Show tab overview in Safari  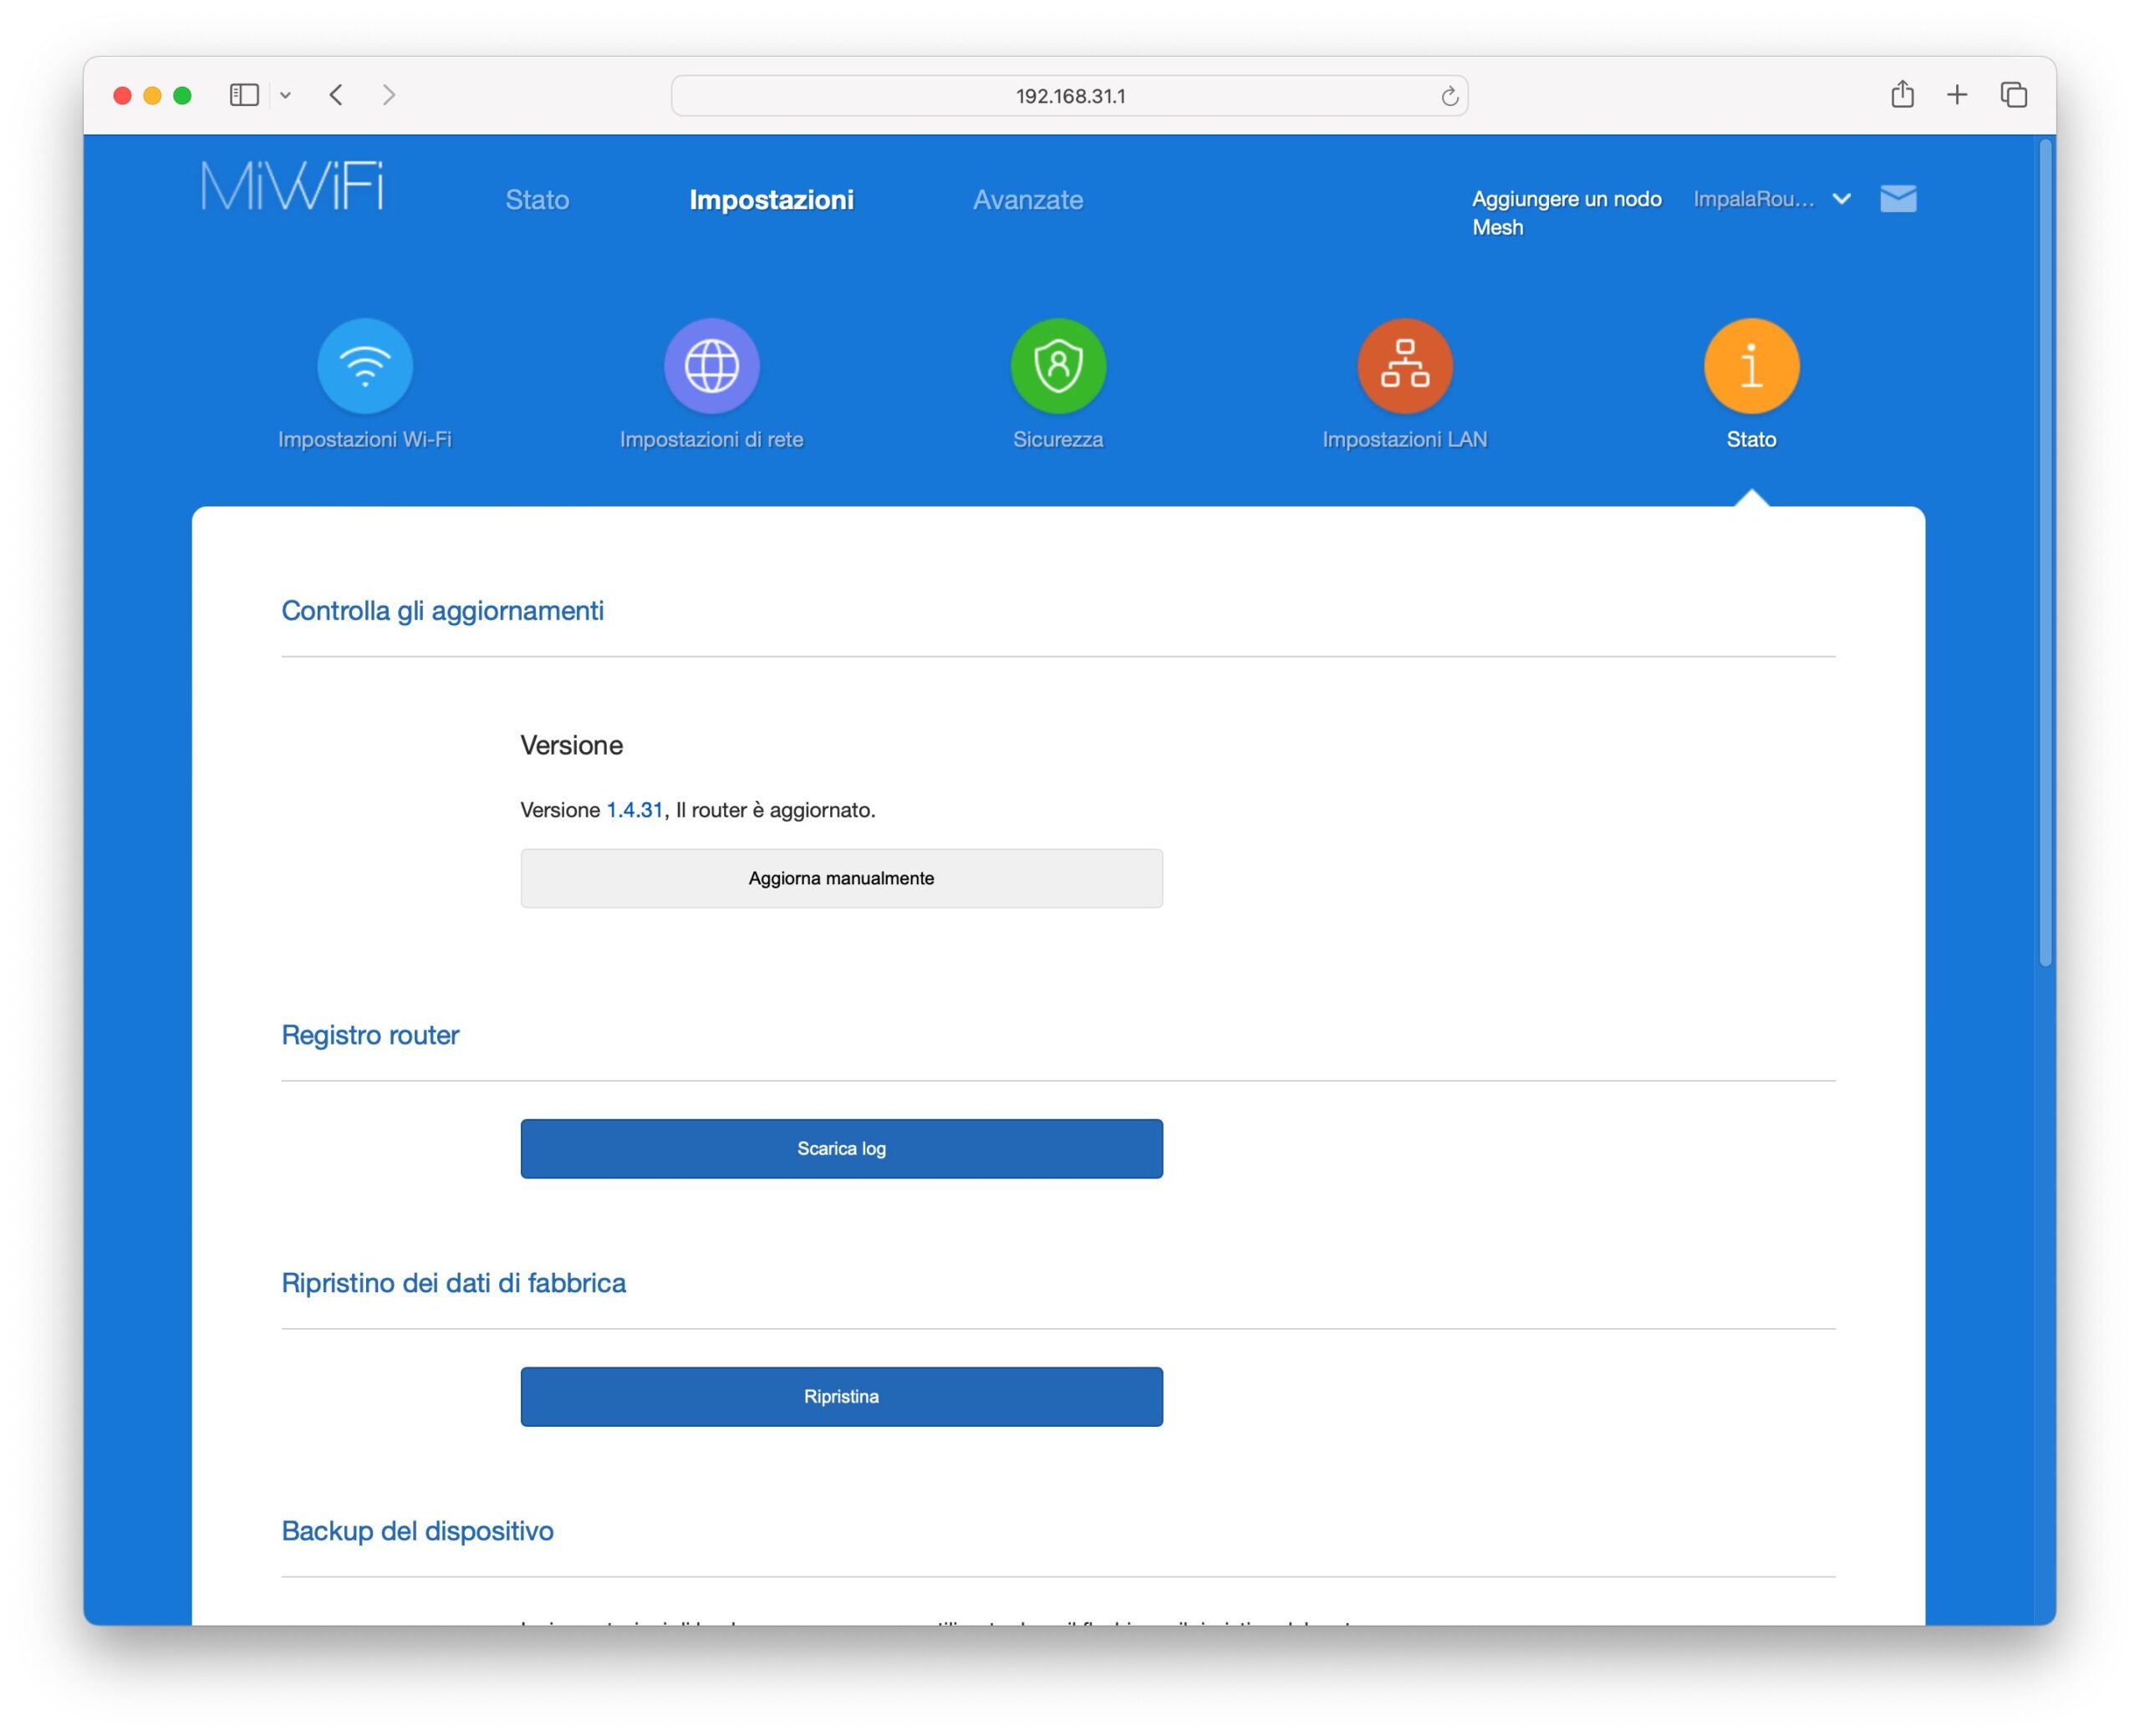click(x=2013, y=95)
